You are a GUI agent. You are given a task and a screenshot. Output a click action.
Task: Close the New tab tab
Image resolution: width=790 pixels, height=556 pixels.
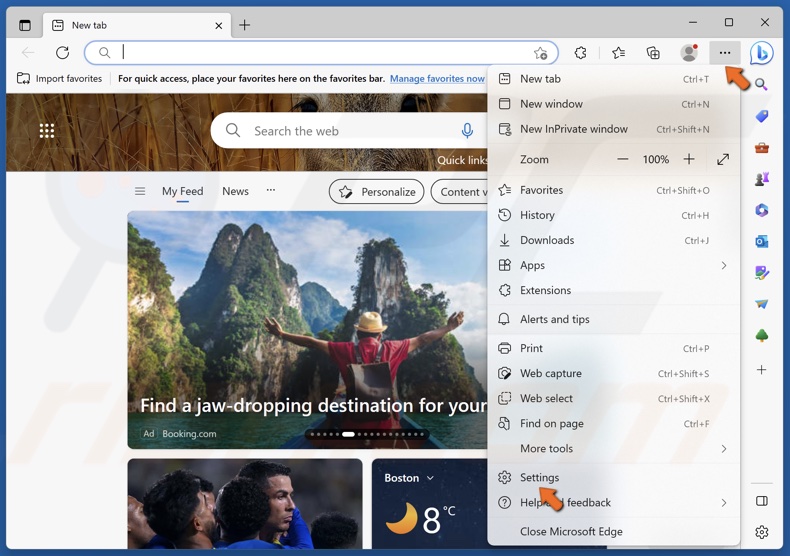tap(219, 26)
